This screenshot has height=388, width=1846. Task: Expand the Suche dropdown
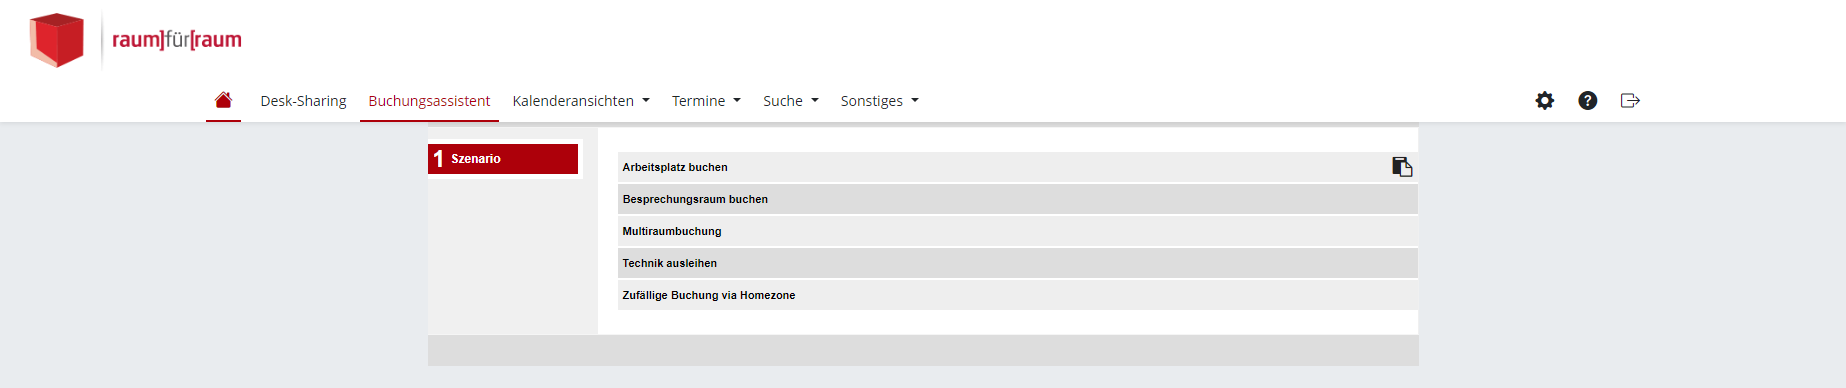tap(791, 101)
